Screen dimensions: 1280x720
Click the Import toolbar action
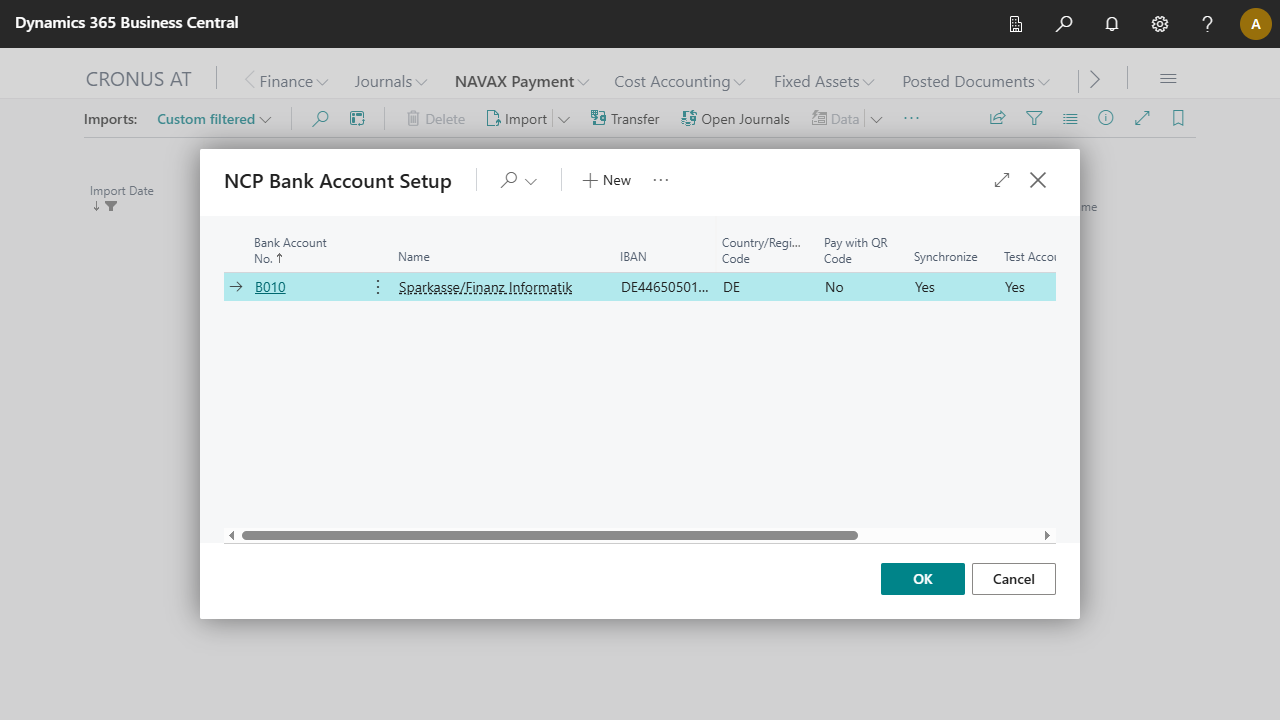[x=517, y=119]
